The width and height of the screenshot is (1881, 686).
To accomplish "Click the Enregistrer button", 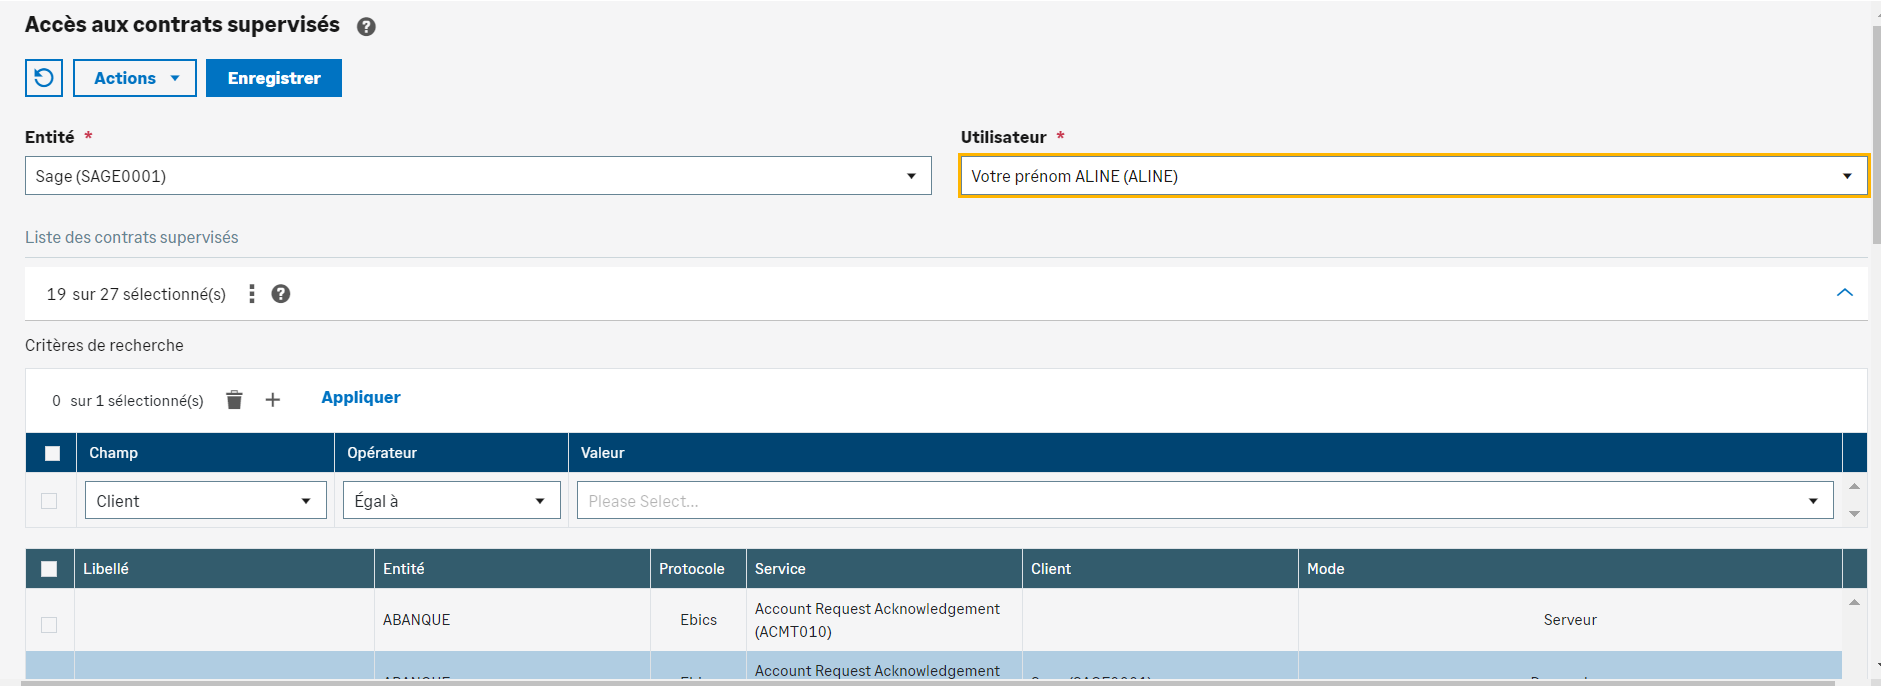I will pos(274,78).
